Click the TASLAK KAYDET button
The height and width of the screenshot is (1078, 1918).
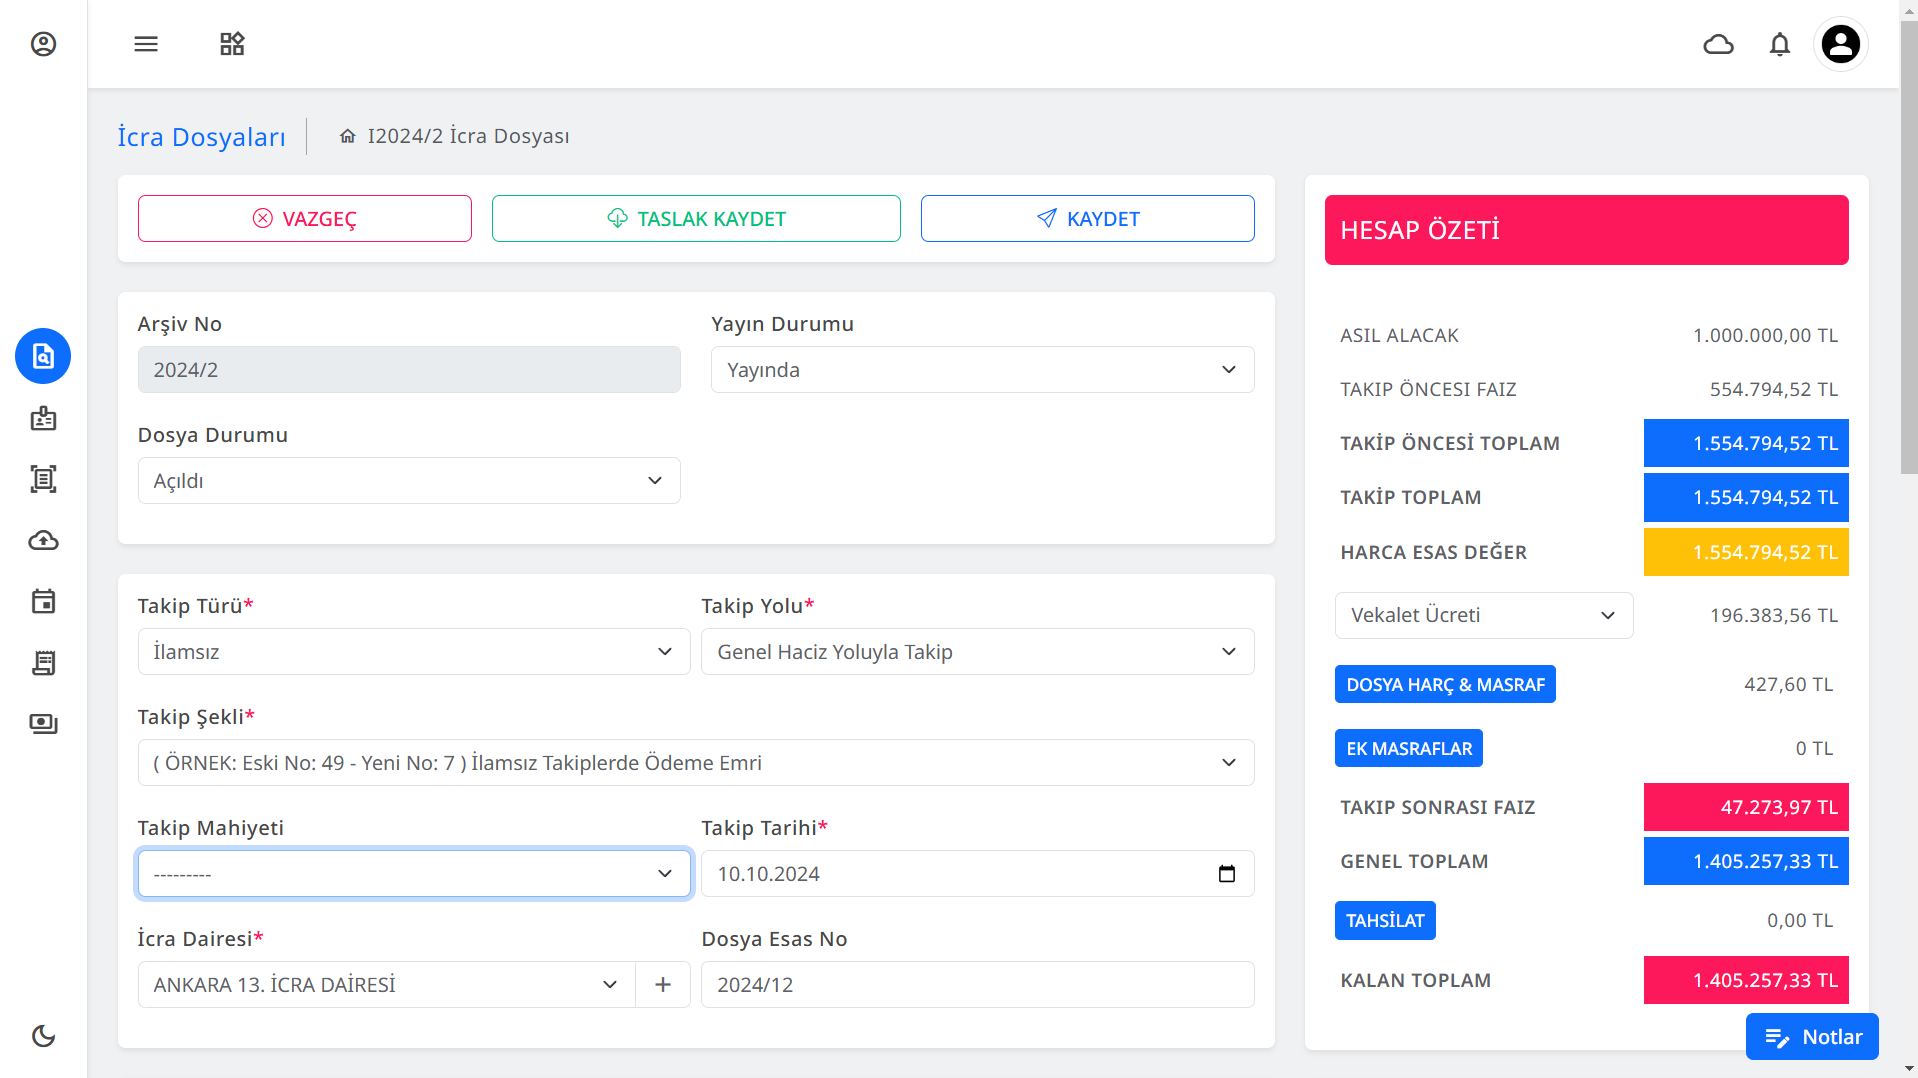(x=696, y=219)
